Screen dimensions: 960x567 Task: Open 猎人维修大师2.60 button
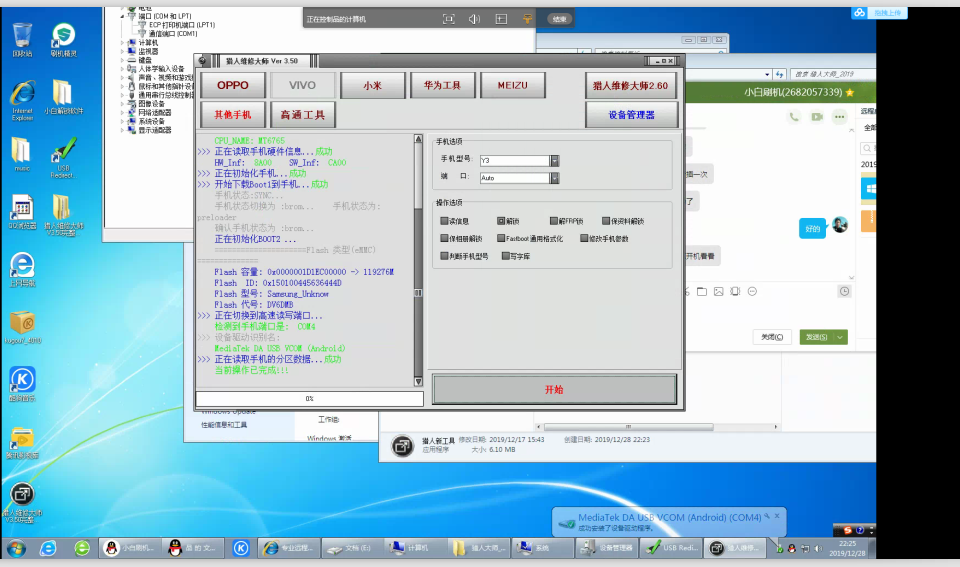click(631, 85)
